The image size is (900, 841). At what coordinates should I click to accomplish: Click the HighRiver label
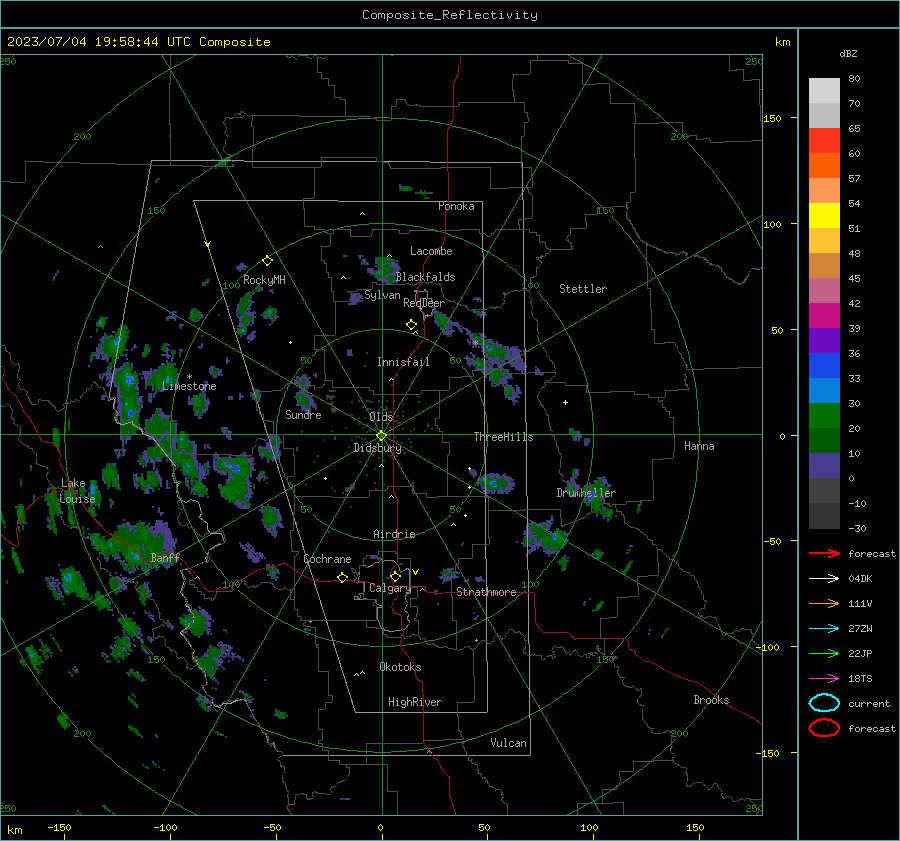[415, 702]
